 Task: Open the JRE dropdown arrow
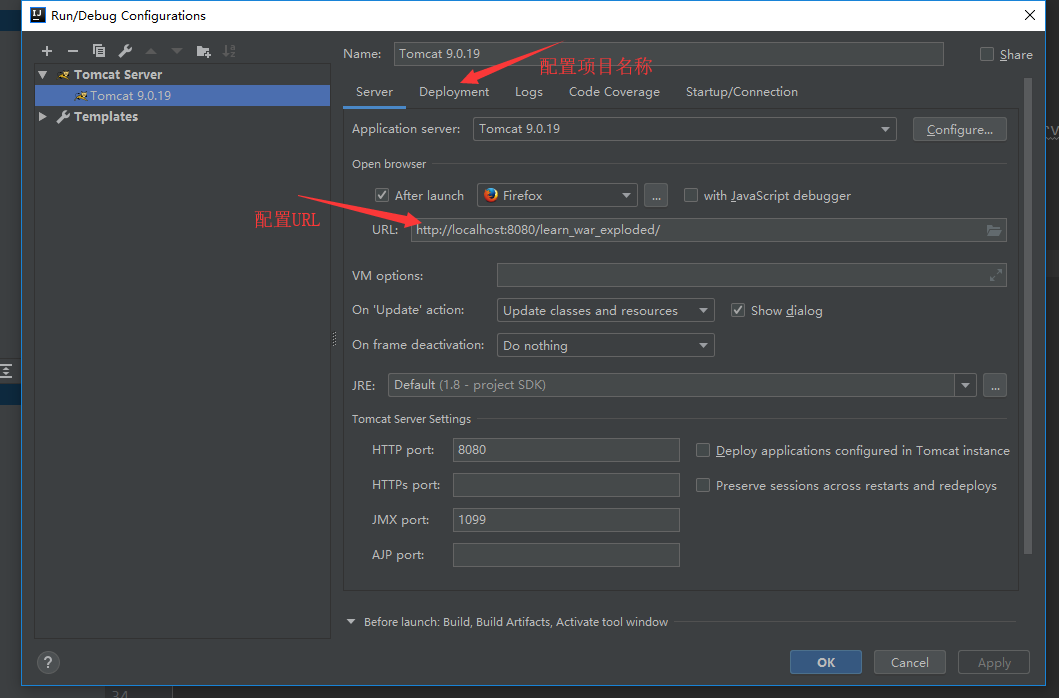tap(965, 385)
